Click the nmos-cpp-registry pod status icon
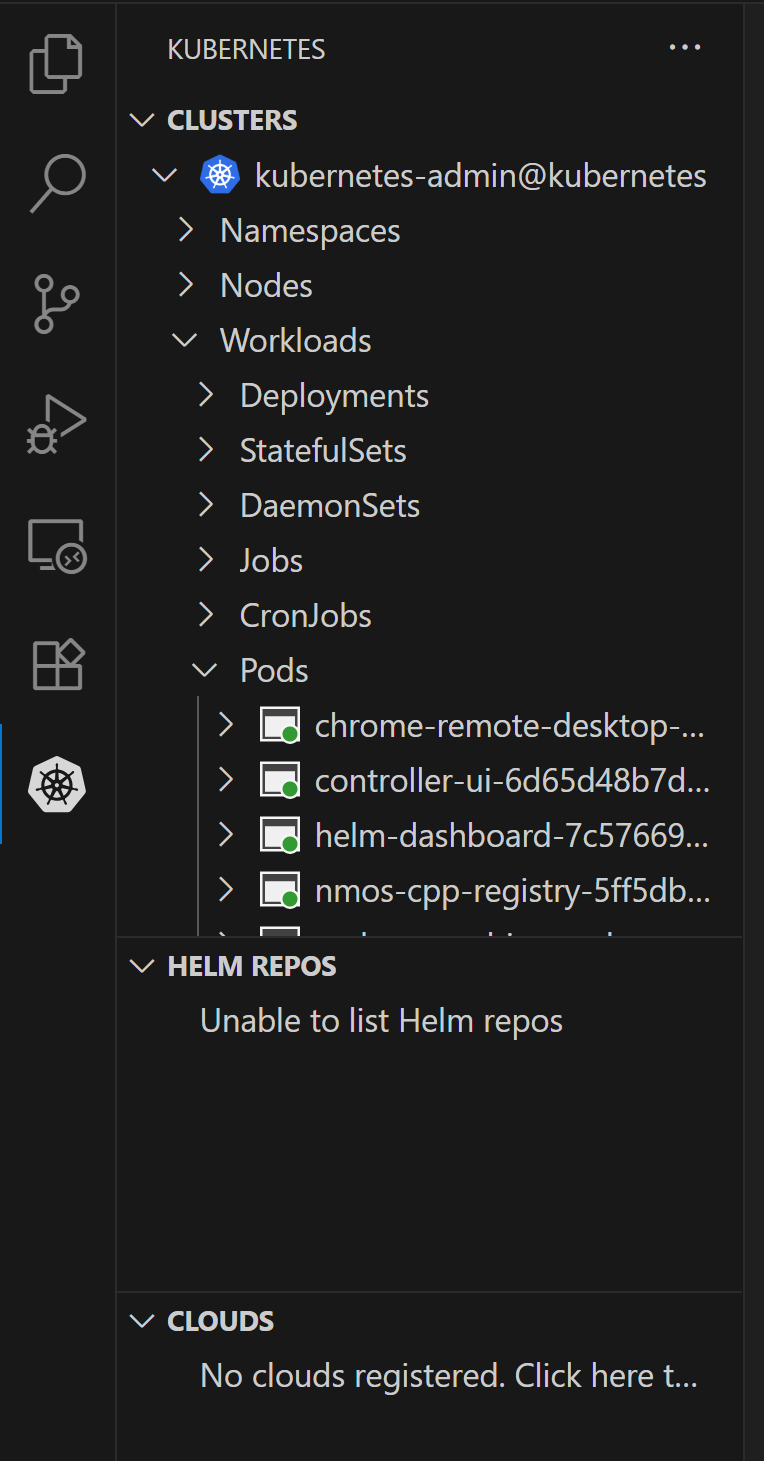Viewport: 764px width, 1461px height. pos(280,890)
